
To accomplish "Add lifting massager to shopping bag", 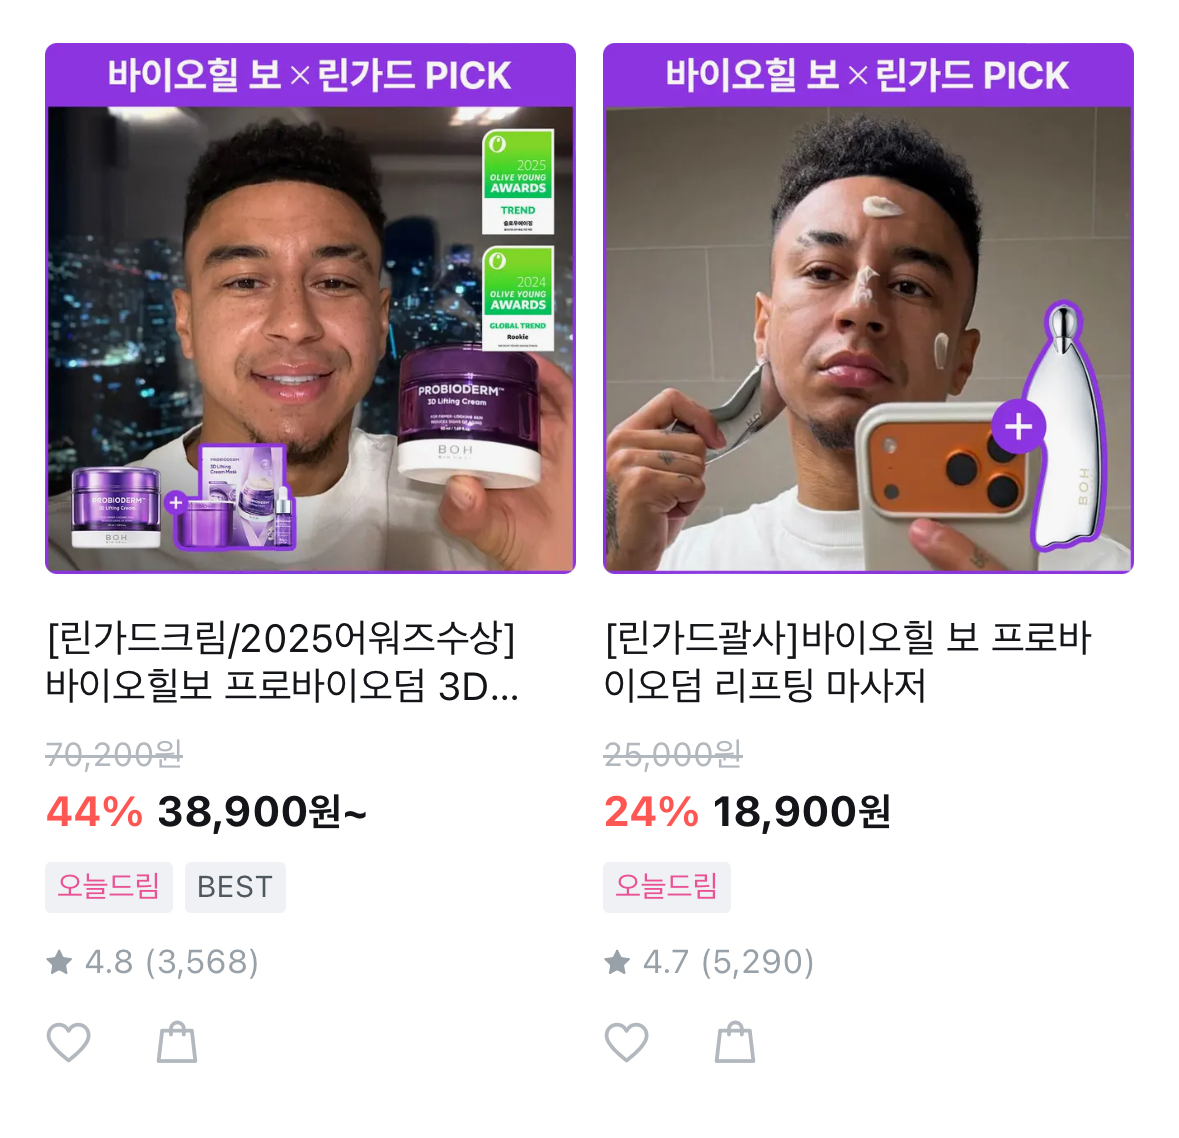I will pos(735,1042).
